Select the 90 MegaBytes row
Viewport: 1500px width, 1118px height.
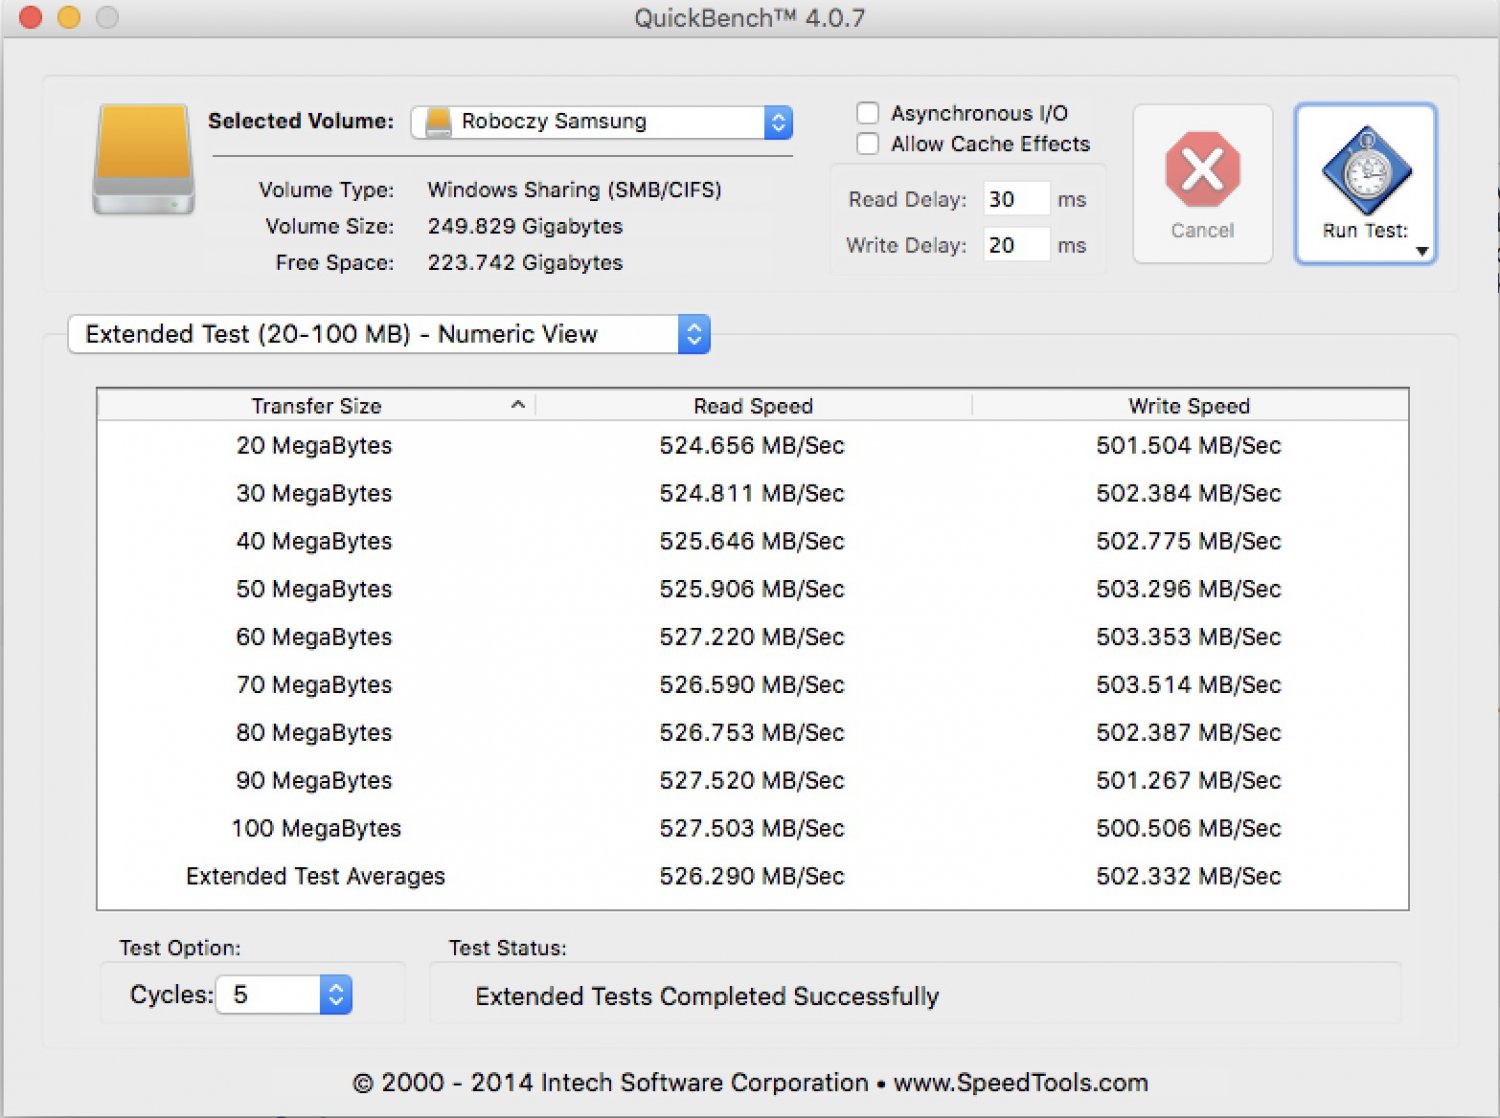click(753, 781)
